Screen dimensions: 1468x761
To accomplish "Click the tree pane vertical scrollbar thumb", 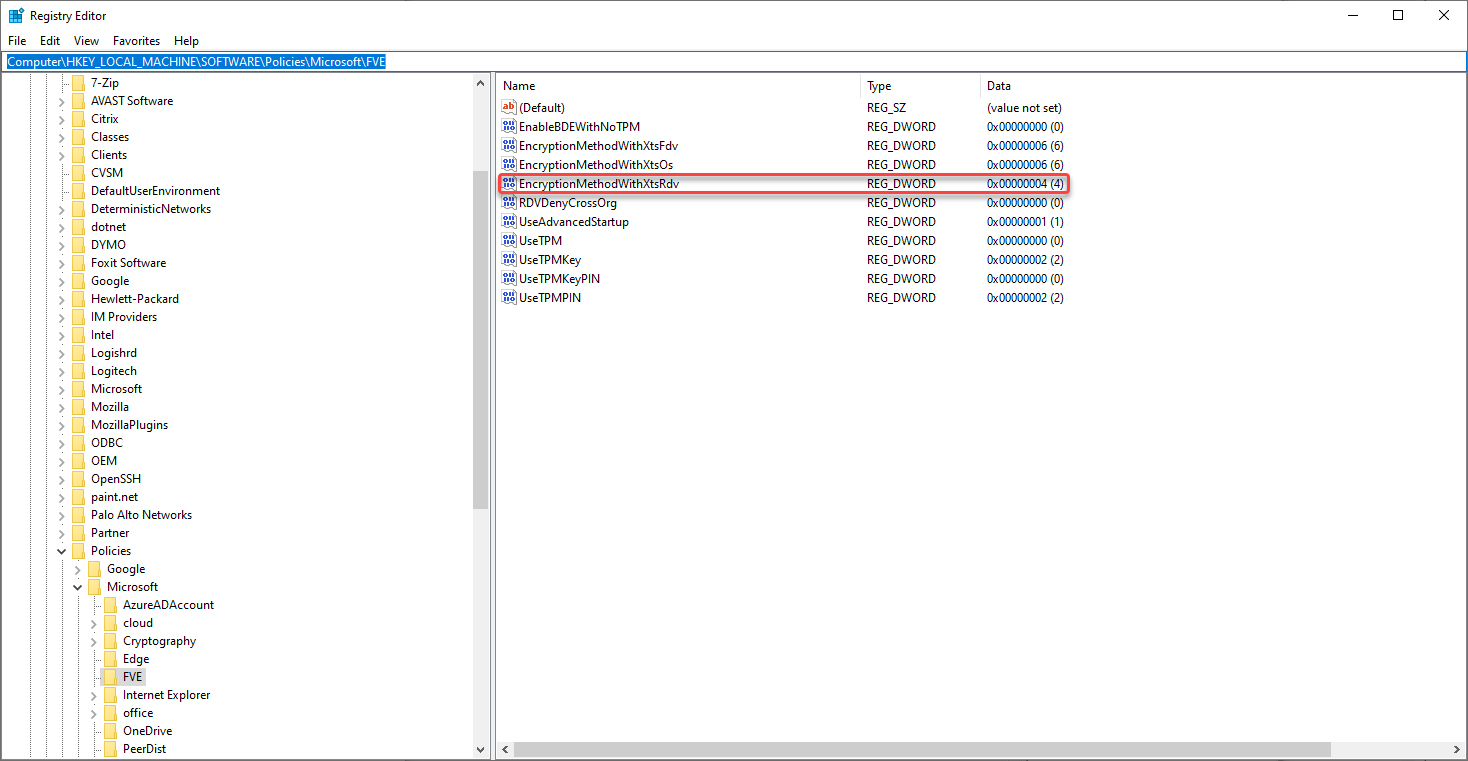I will [x=481, y=339].
